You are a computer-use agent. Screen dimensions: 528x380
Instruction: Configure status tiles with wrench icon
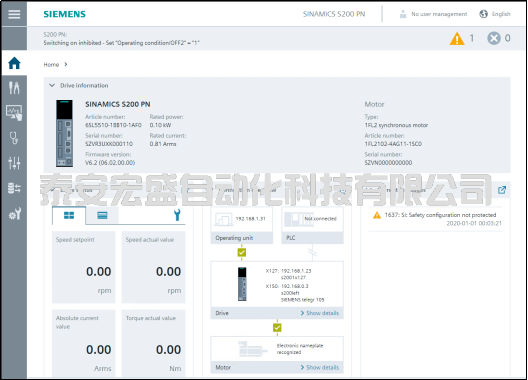177,215
